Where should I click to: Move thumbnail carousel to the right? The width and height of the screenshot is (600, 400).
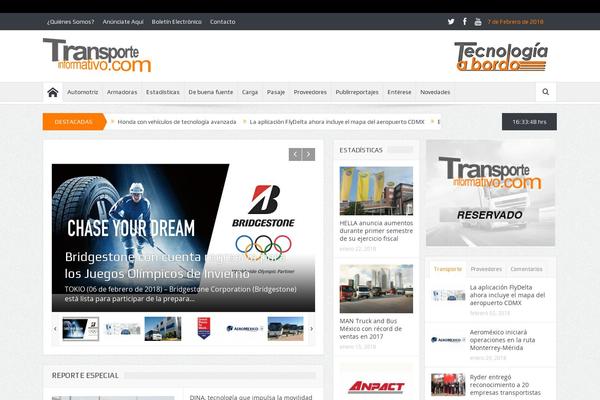pyautogui.click(x=311, y=329)
